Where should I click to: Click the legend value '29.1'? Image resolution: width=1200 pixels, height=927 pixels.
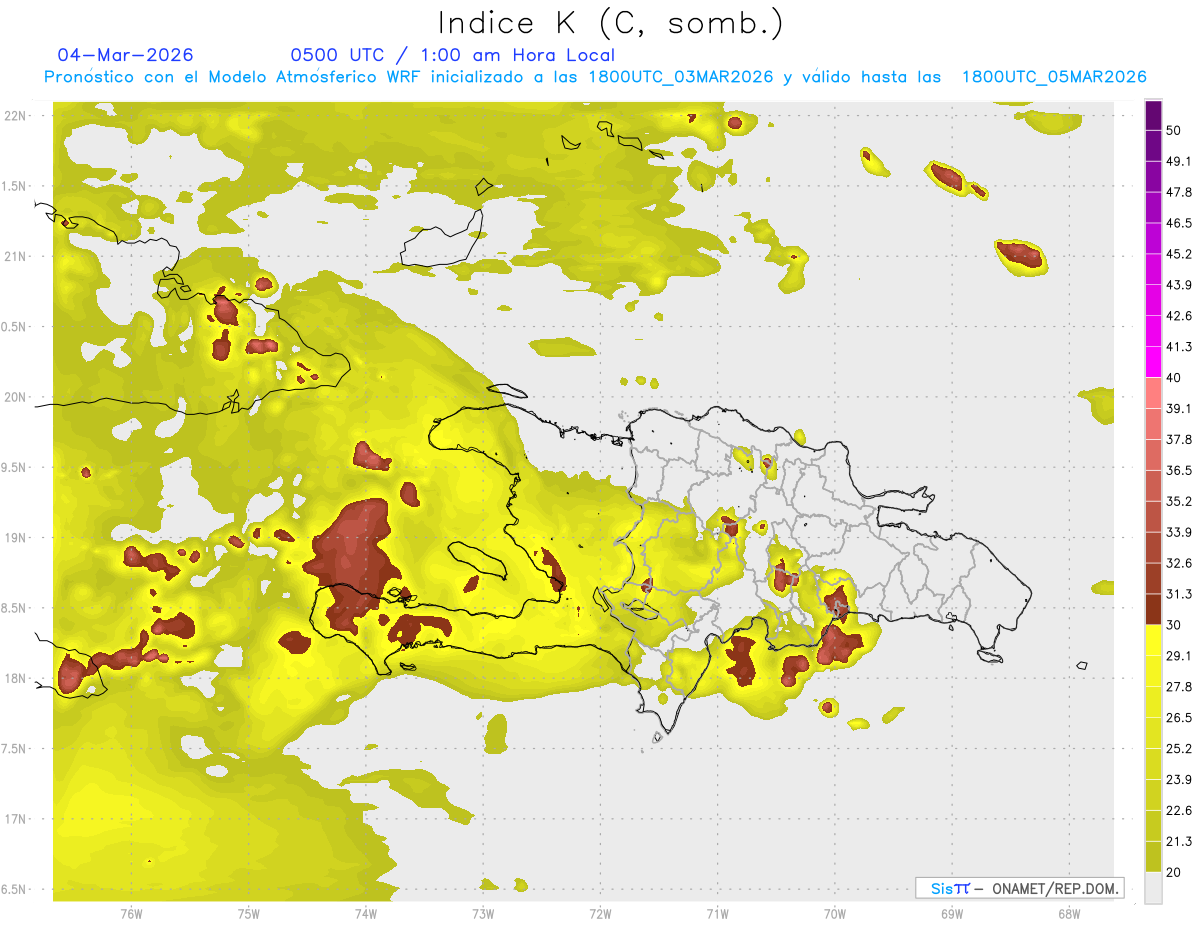[x=1179, y=656]
